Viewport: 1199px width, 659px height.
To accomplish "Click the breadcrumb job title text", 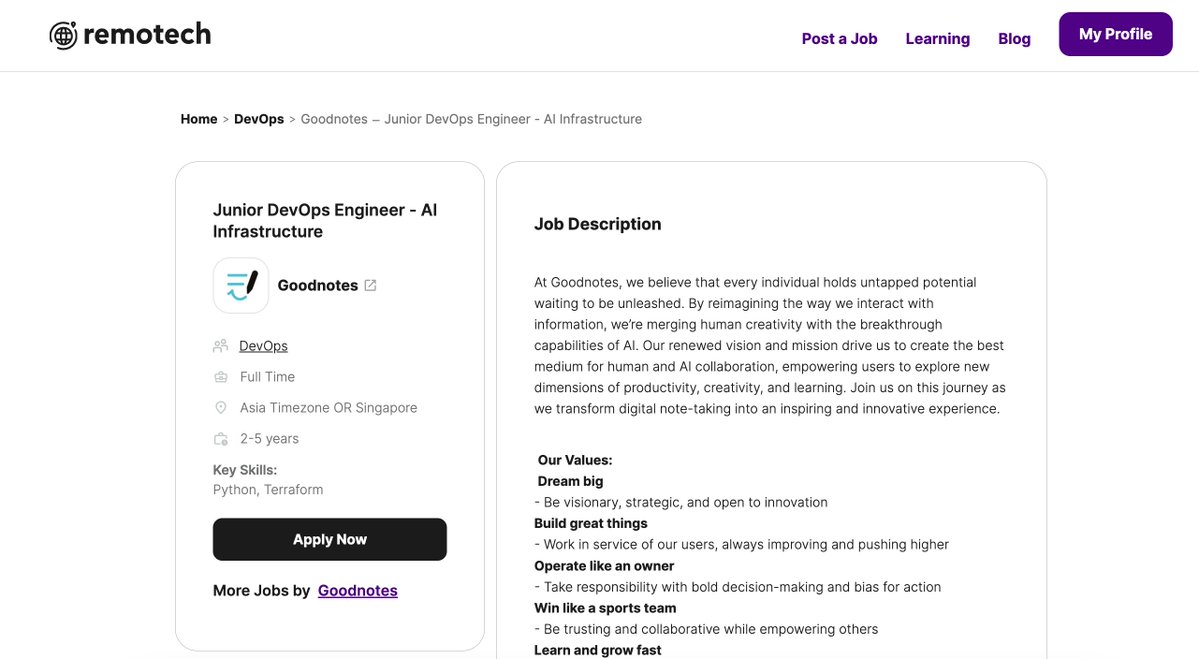I will click(471, 119).
